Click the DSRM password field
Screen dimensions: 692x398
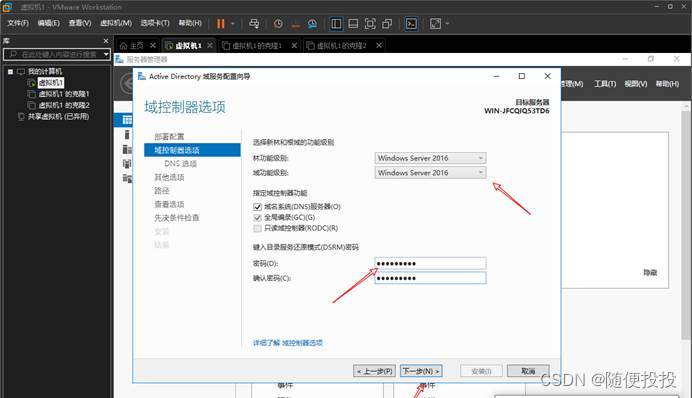click(430, 263)
